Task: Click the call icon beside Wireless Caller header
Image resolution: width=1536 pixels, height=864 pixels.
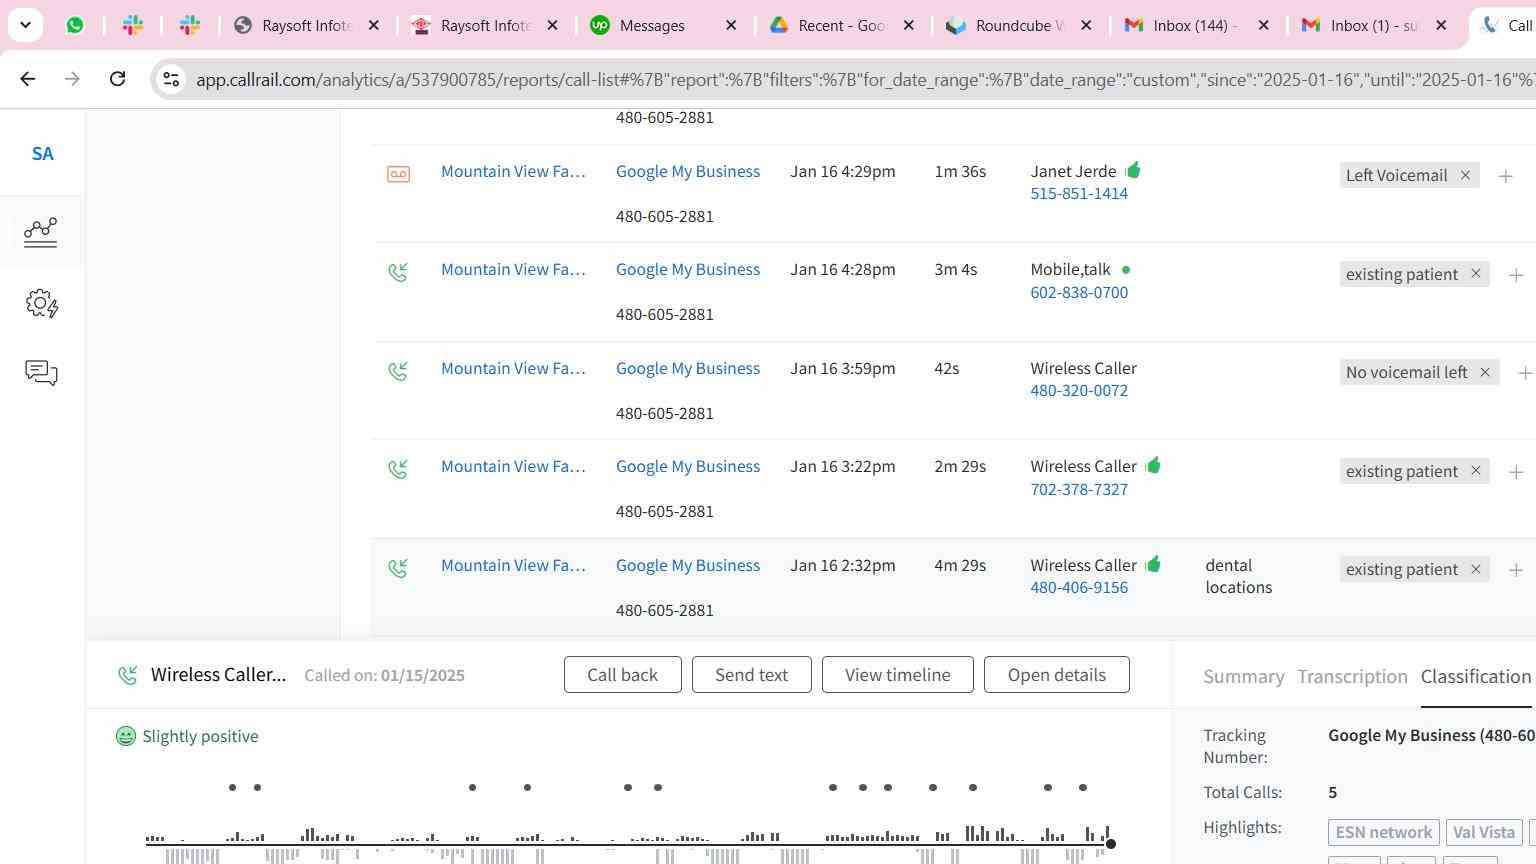Action: (127, 676)
